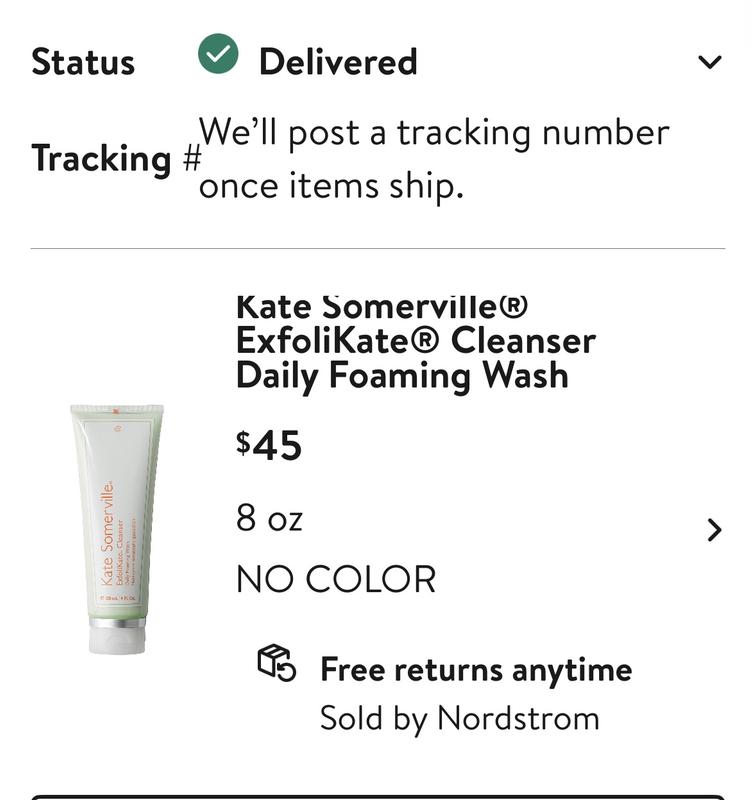The width and height of the screenshot is (756, 800).
Task: Click the green Delivered checkmark icon
Action: point(218,55)
